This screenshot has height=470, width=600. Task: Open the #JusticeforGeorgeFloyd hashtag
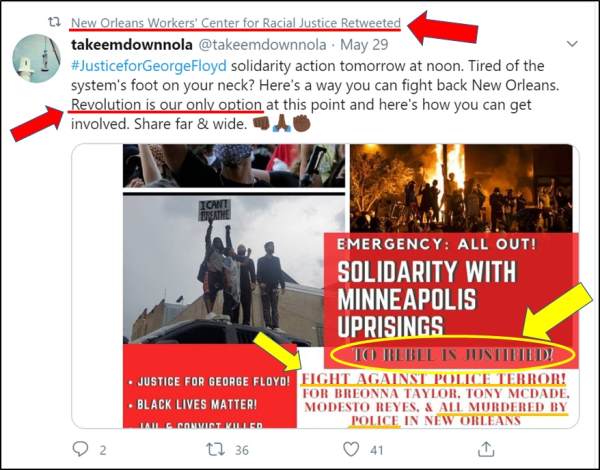pyautogui.click(x=149, y=66)
